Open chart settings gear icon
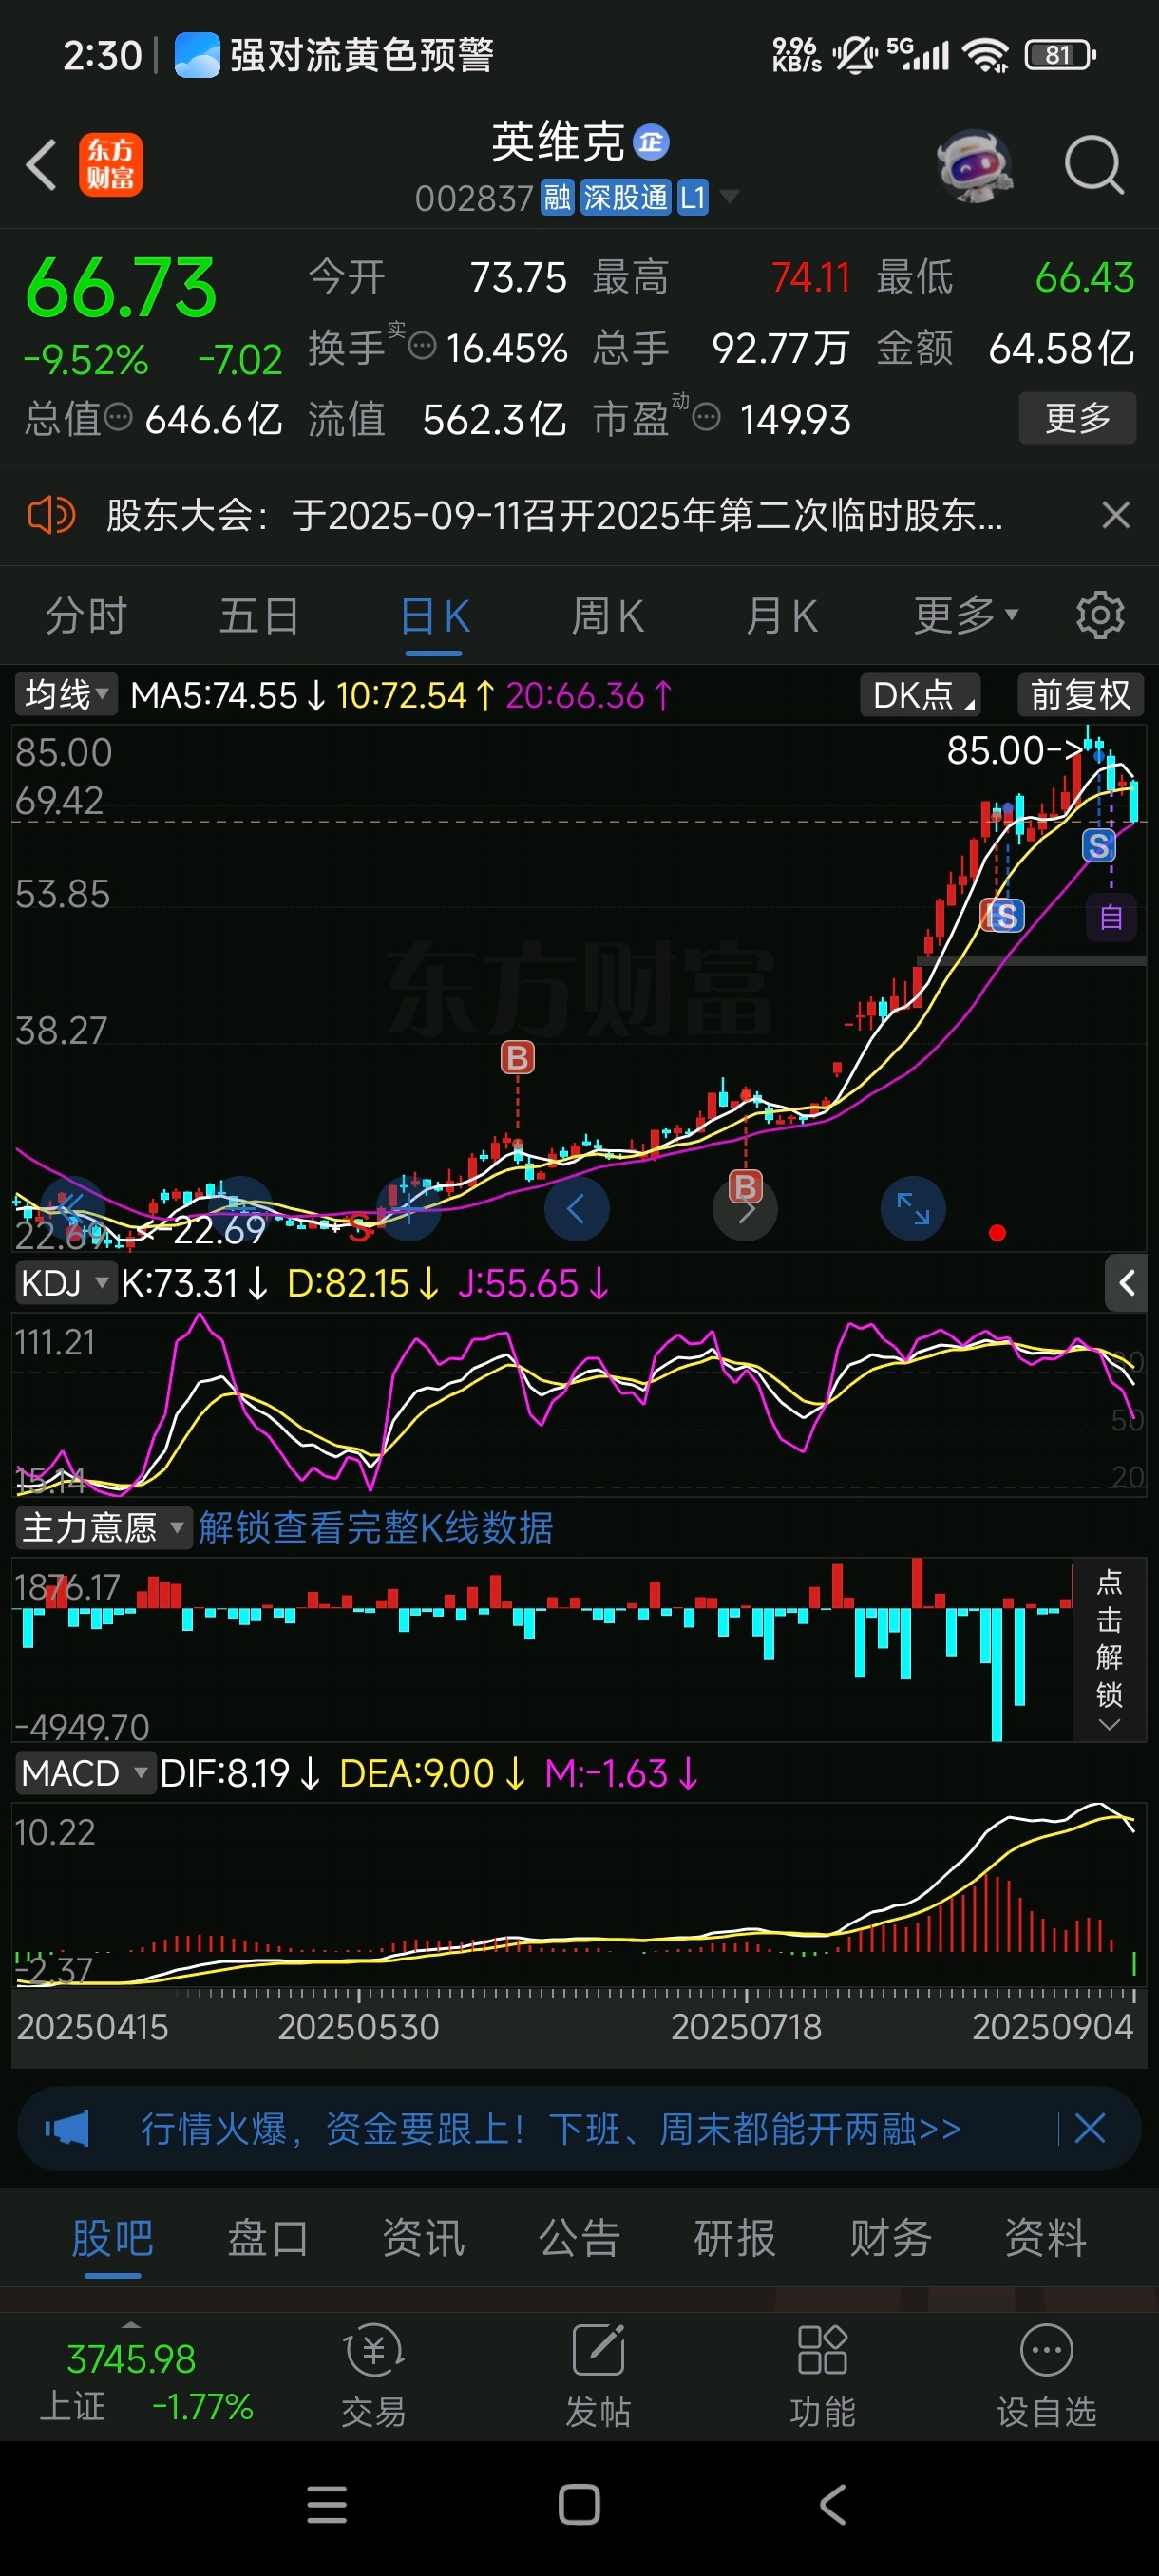 pyautogui.click(x=1100, y=616)
